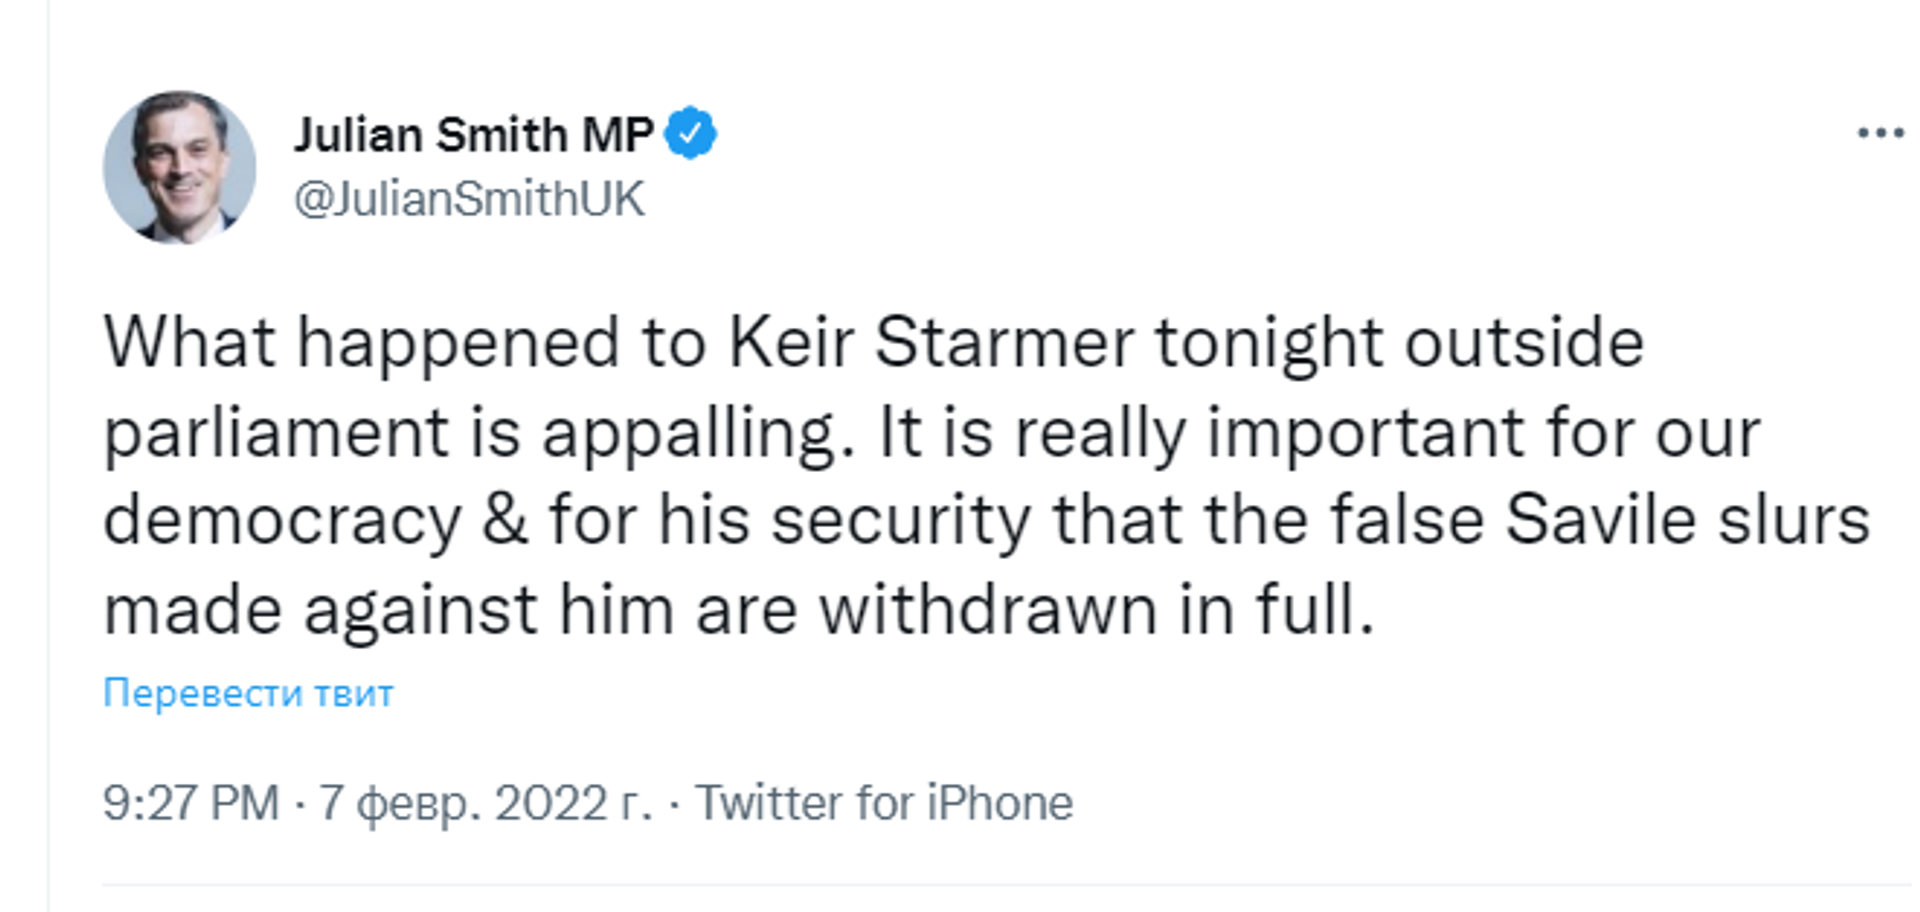This screenshot has height=912, width=1920.
Task: Click the tweet's first line about Keir Starmer
Action: click(x=874, y=343)
